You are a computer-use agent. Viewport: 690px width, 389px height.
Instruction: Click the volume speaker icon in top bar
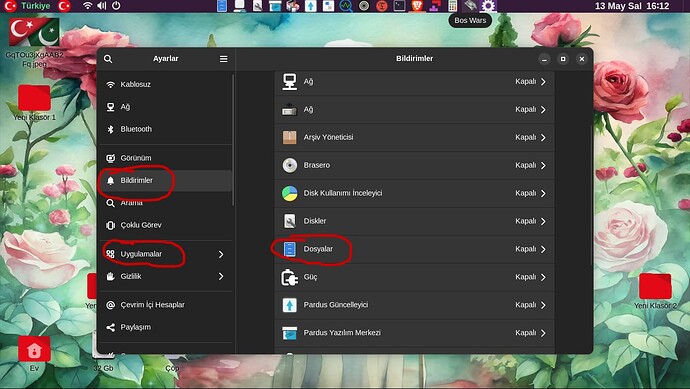102,6
